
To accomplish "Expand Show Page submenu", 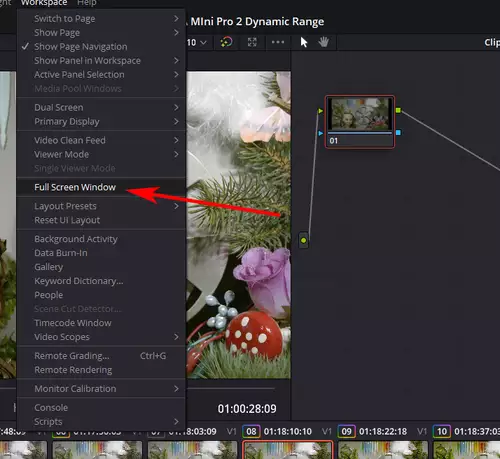I will 101,33.
